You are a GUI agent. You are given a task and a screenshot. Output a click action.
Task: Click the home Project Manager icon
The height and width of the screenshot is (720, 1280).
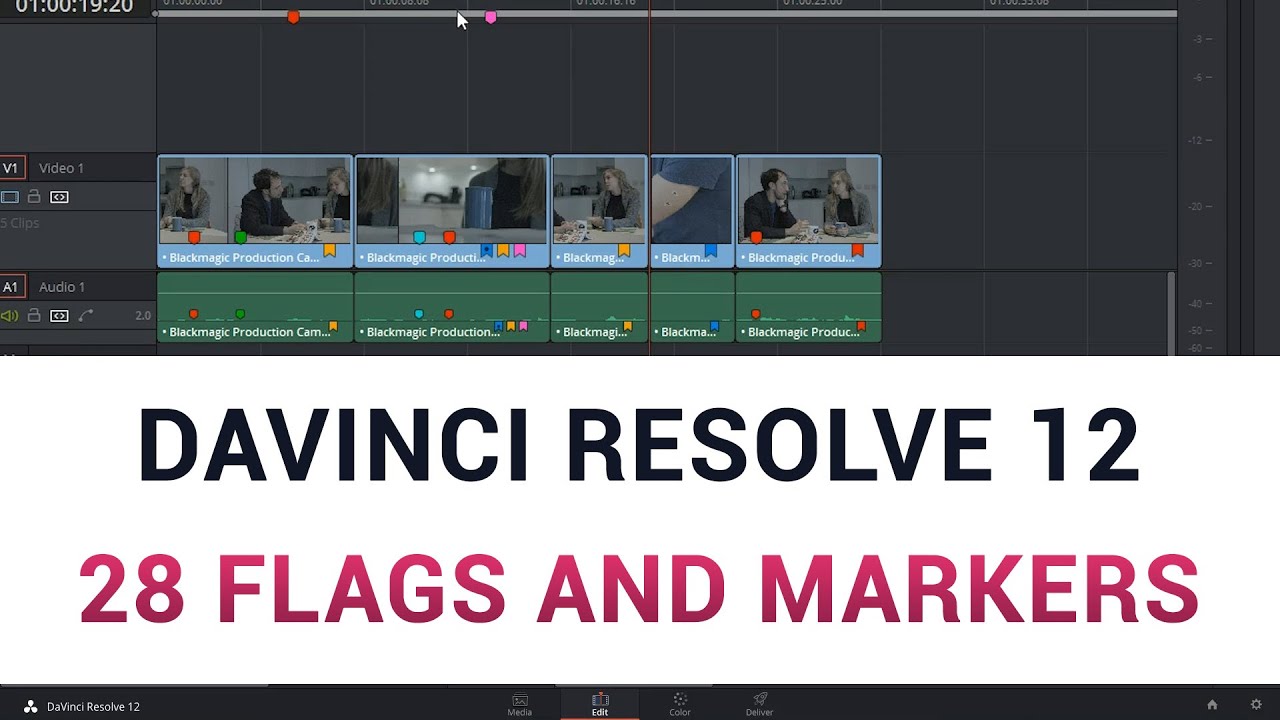pos(1212,705)
